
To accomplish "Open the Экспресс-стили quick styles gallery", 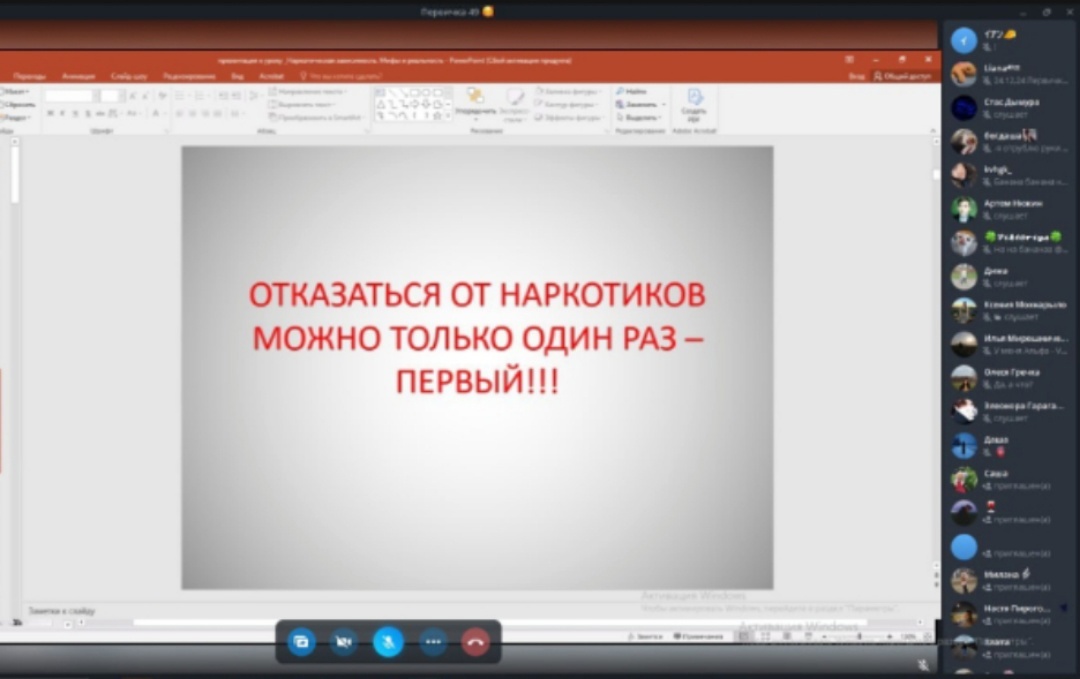I will point(515,104).
